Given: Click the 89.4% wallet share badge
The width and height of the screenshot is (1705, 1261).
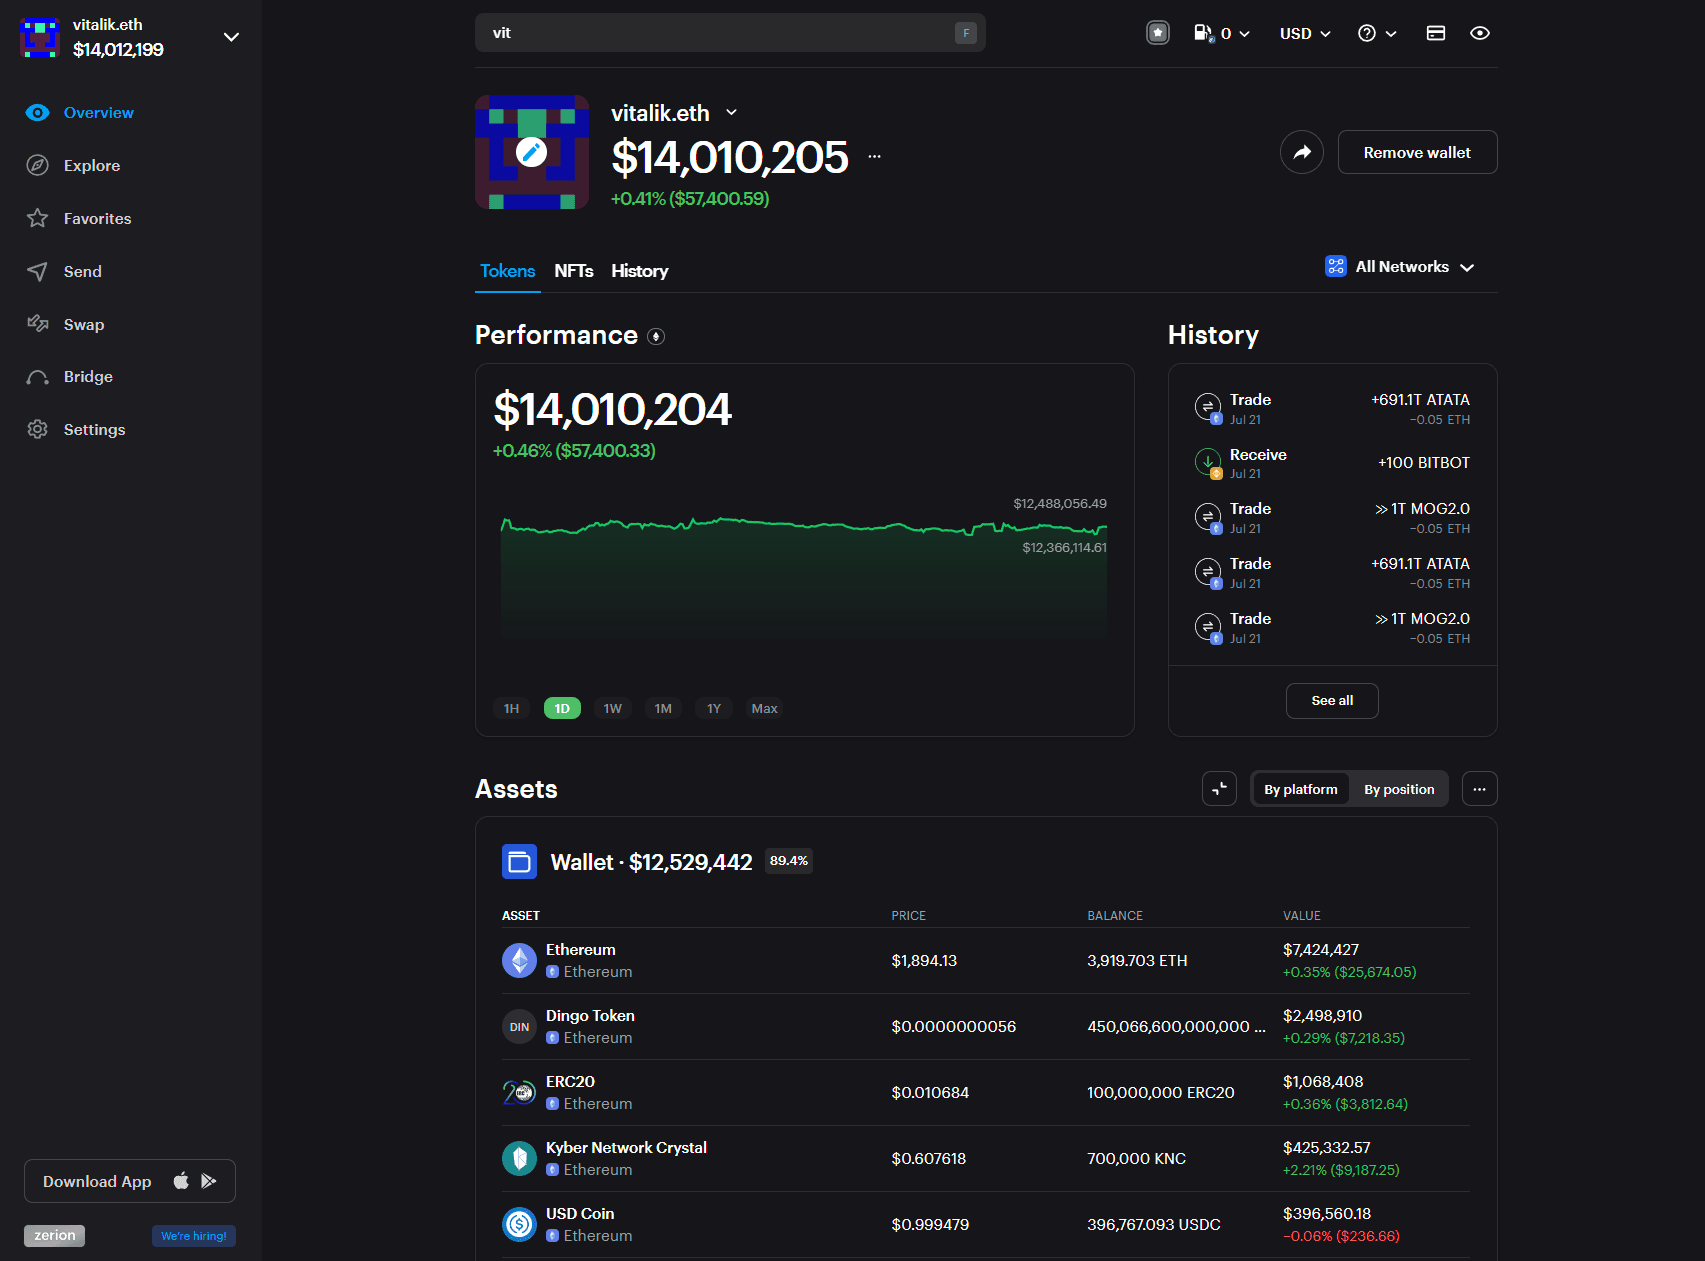Looking at the screenshot, I should 789,861.
